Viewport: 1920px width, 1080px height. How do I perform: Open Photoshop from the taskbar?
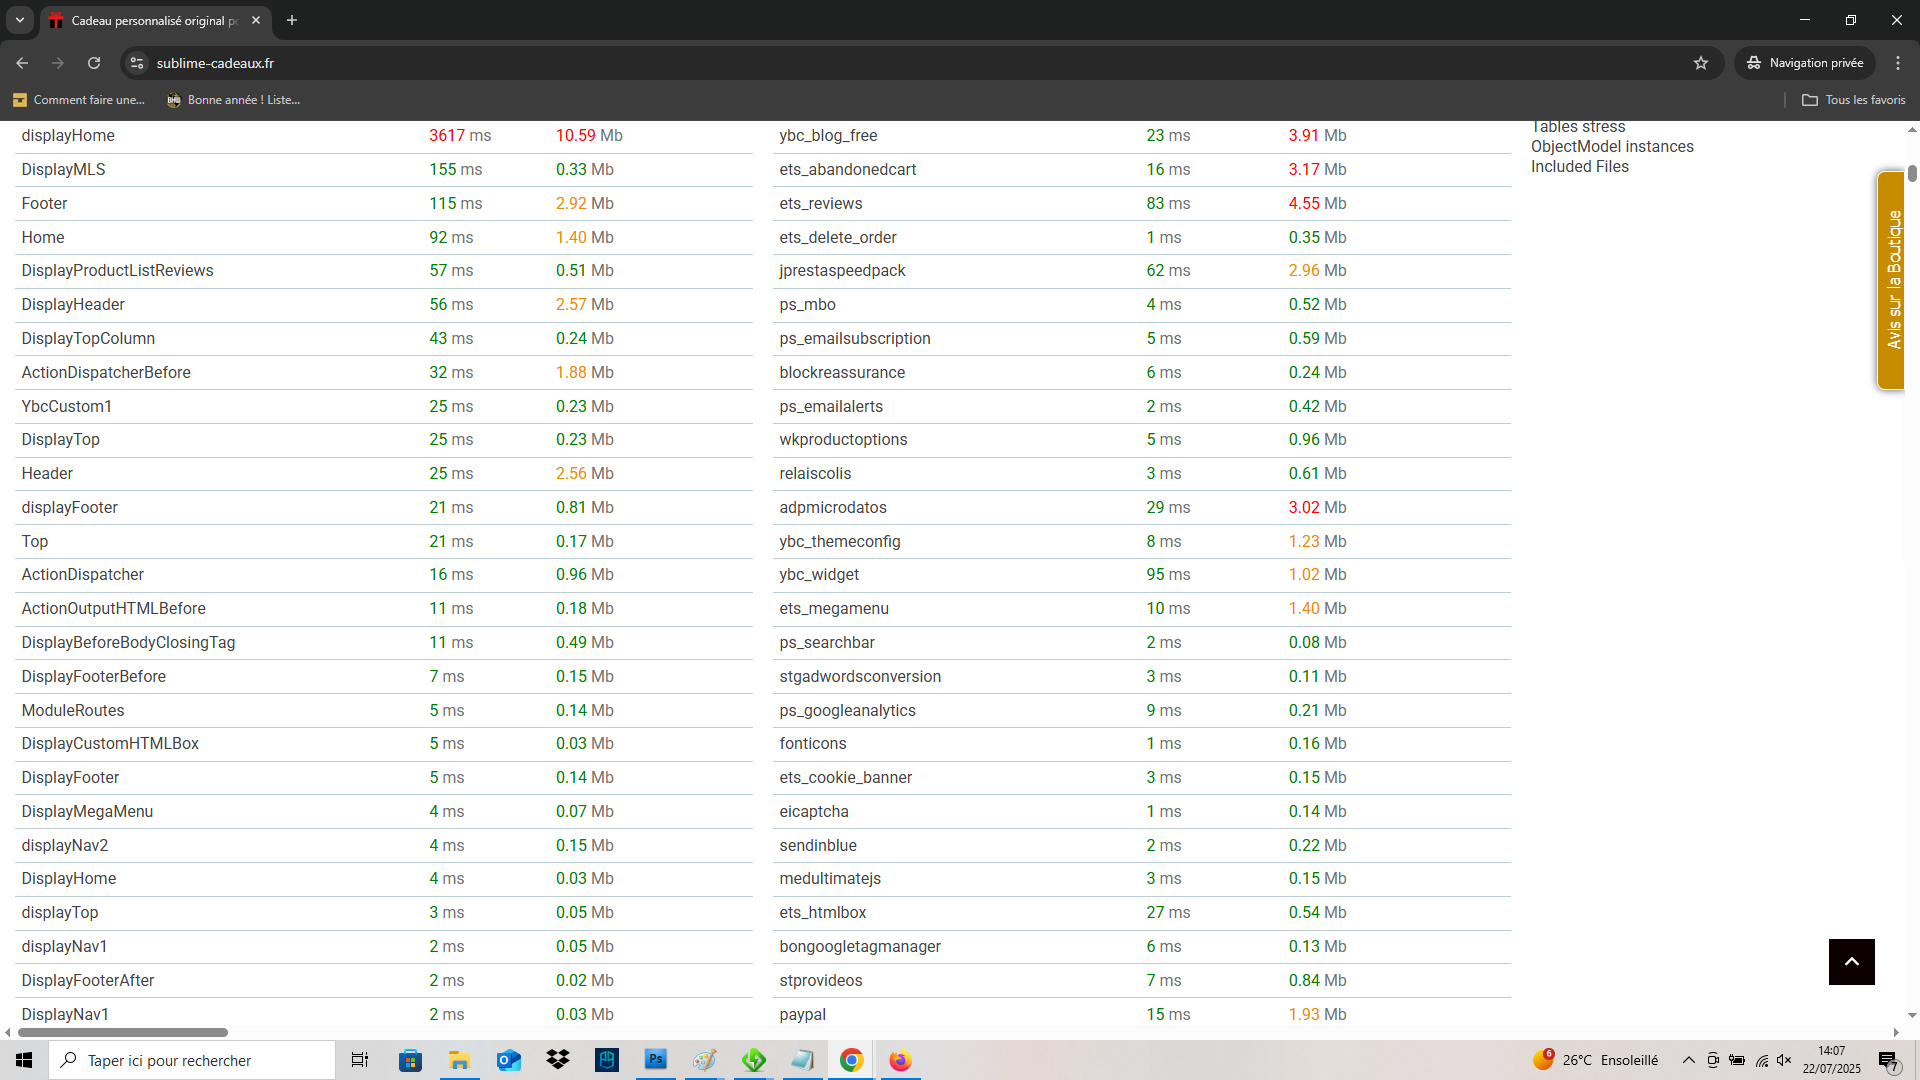(656, 1060)
